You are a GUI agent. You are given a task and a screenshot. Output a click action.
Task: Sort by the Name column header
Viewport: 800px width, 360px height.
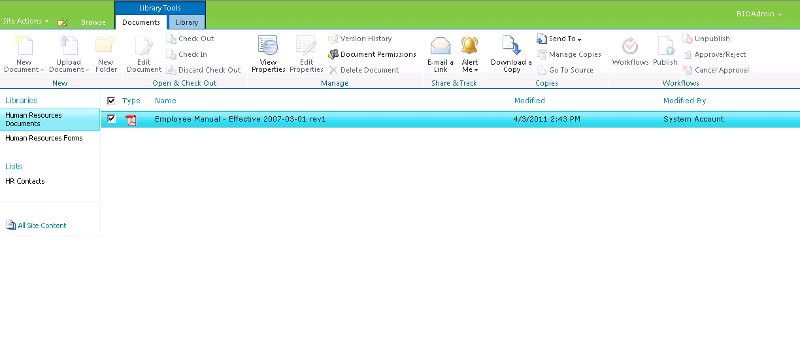pos(165,101)
